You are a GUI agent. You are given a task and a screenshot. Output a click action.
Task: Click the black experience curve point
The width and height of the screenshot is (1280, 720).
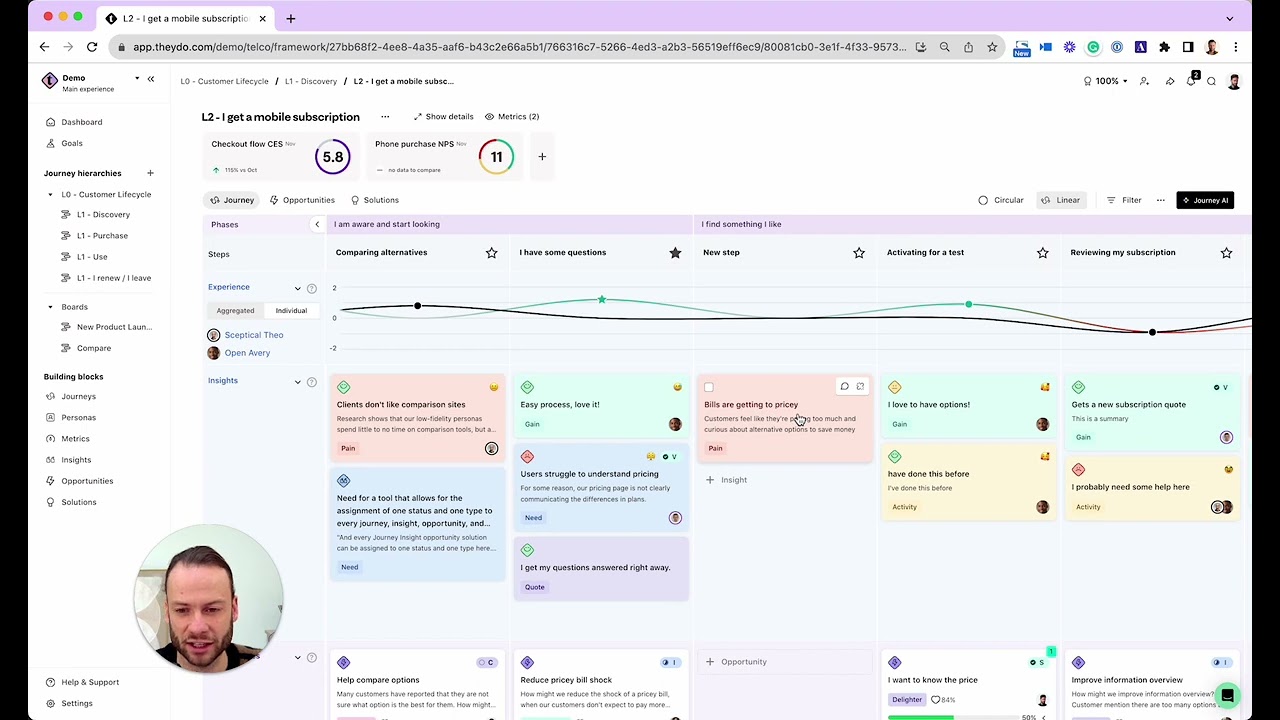[x=418, y=305]
